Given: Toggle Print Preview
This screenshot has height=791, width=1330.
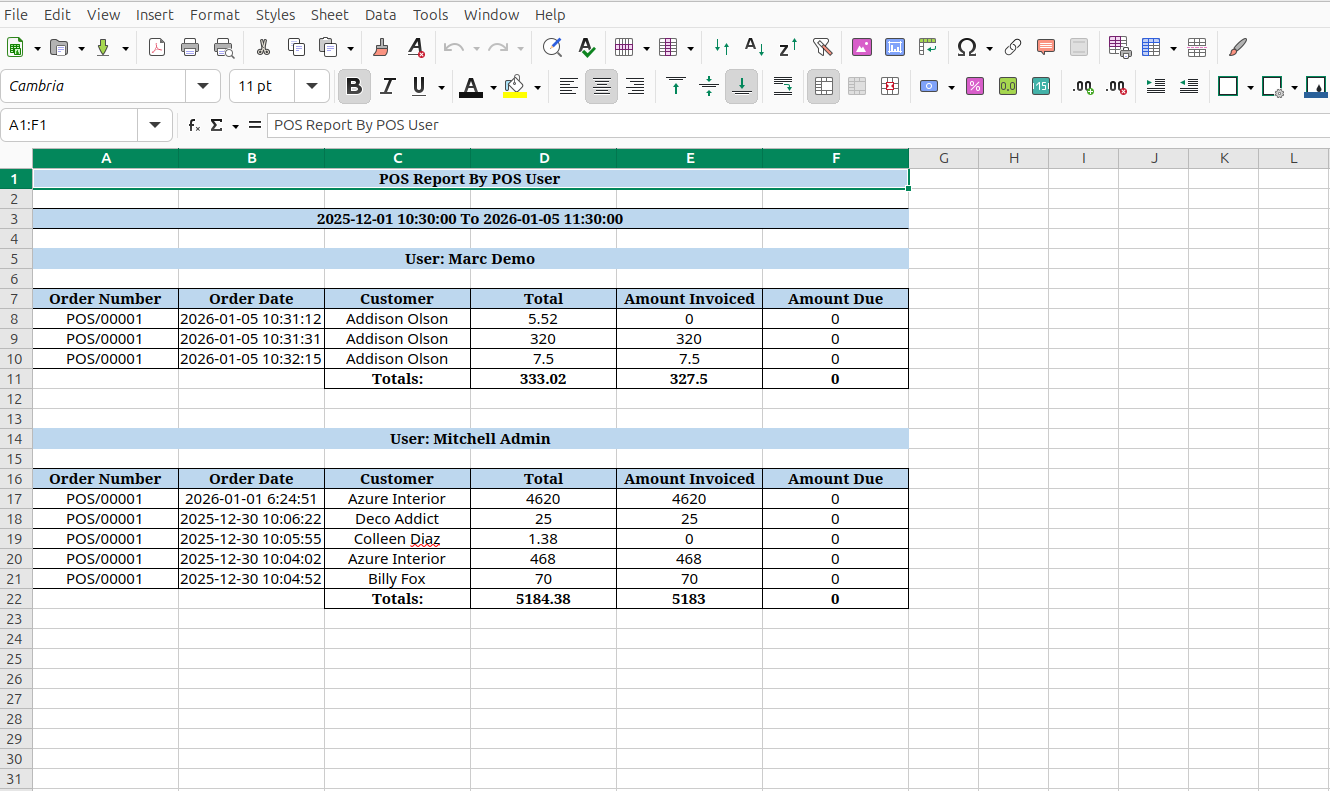Looking at the screenshot, I should [224, 47].
